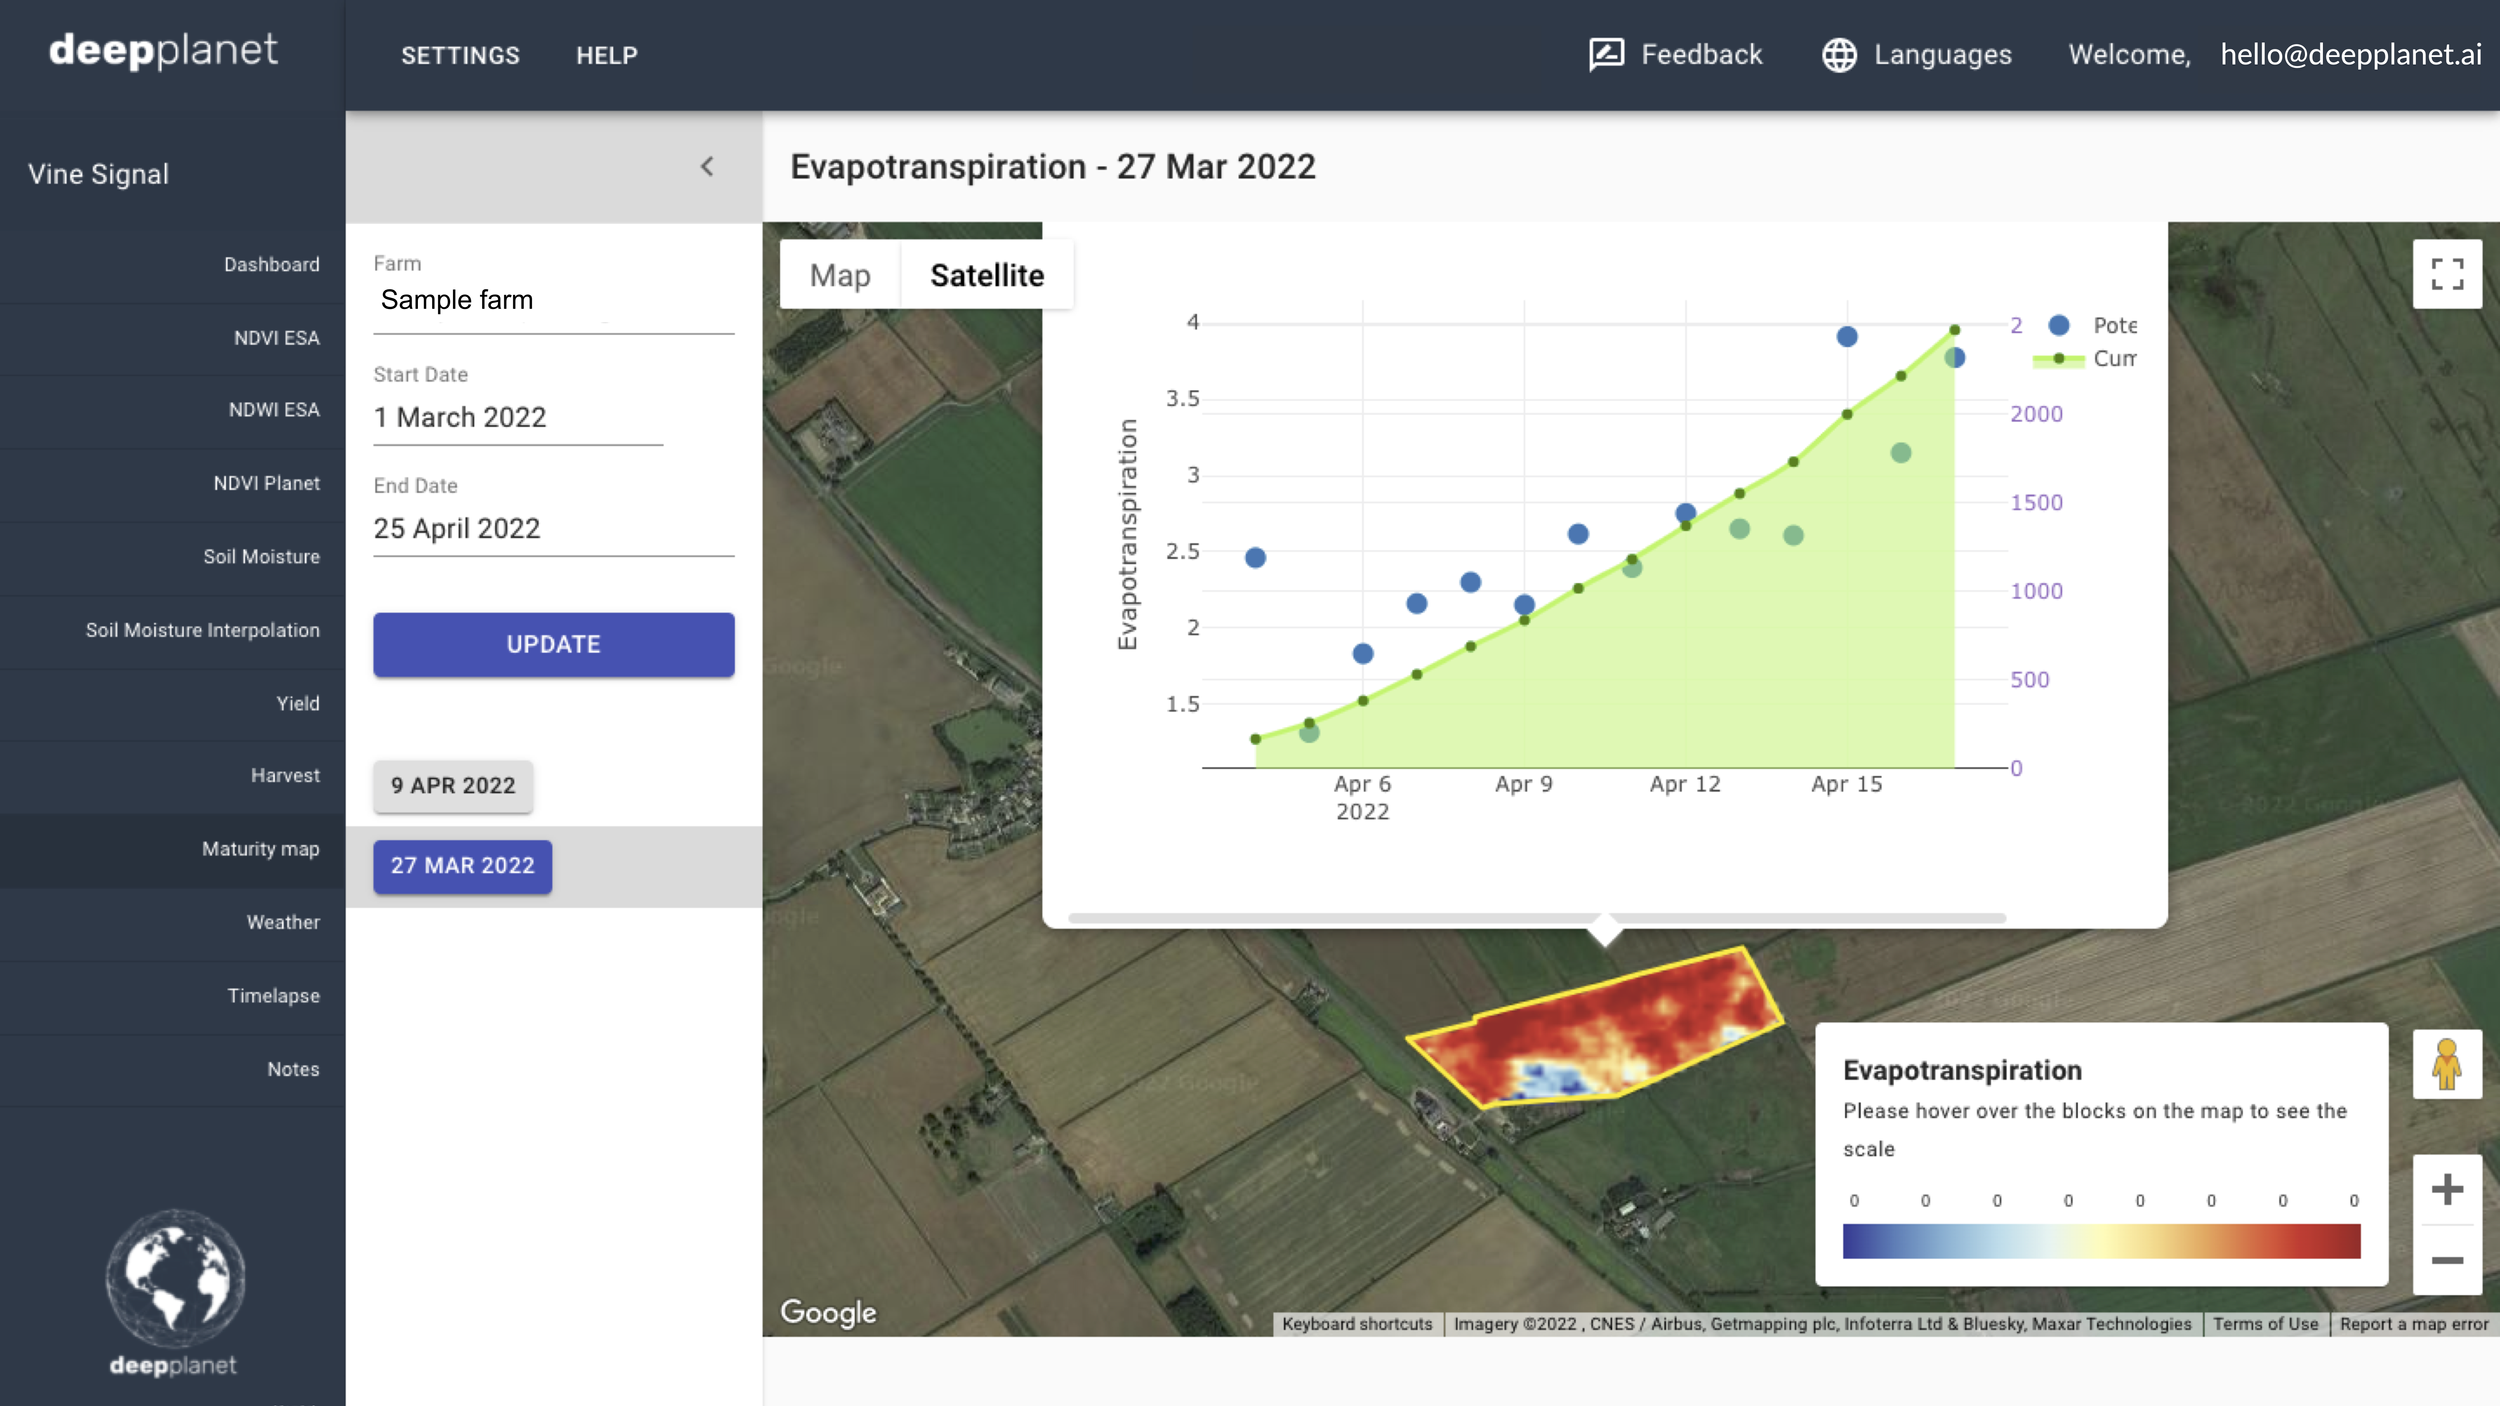This screenshot has height=1406, width=2500.
Task: Select the Street View pegman icon
Action: [x=2448, y=1063]
